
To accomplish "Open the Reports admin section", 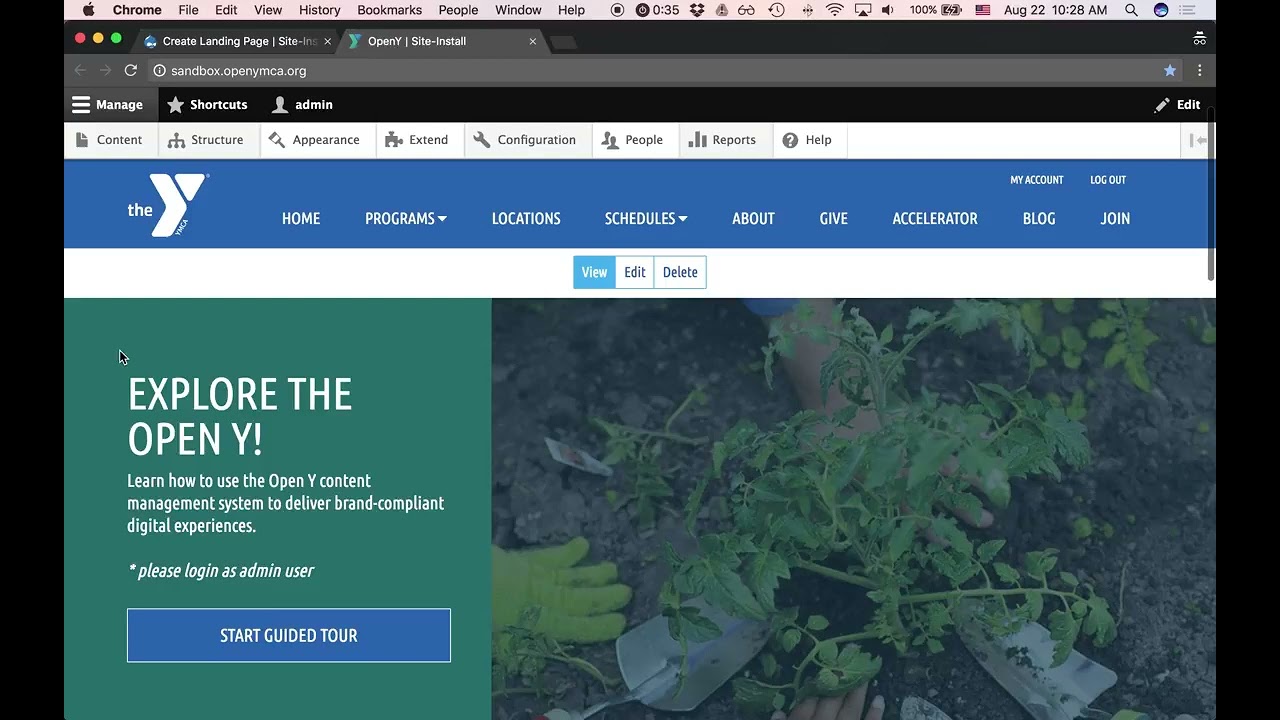I will 722,140.
